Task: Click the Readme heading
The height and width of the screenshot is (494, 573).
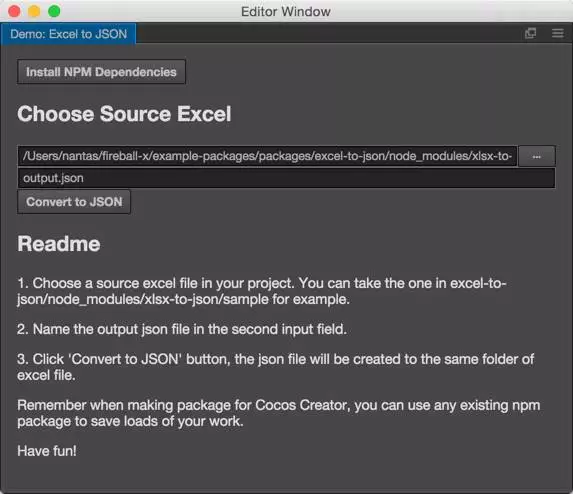Action: click(x=58, y=244)
